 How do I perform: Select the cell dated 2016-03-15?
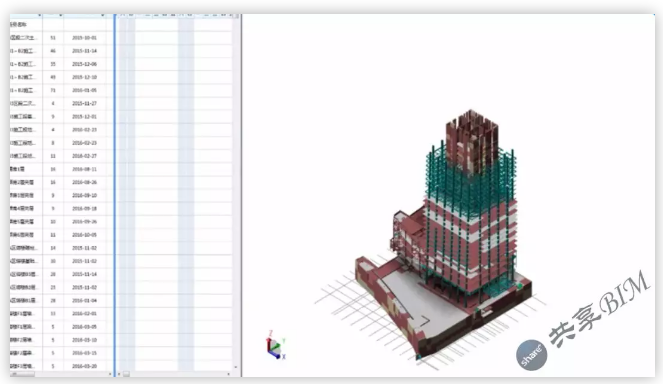(85, 353)
